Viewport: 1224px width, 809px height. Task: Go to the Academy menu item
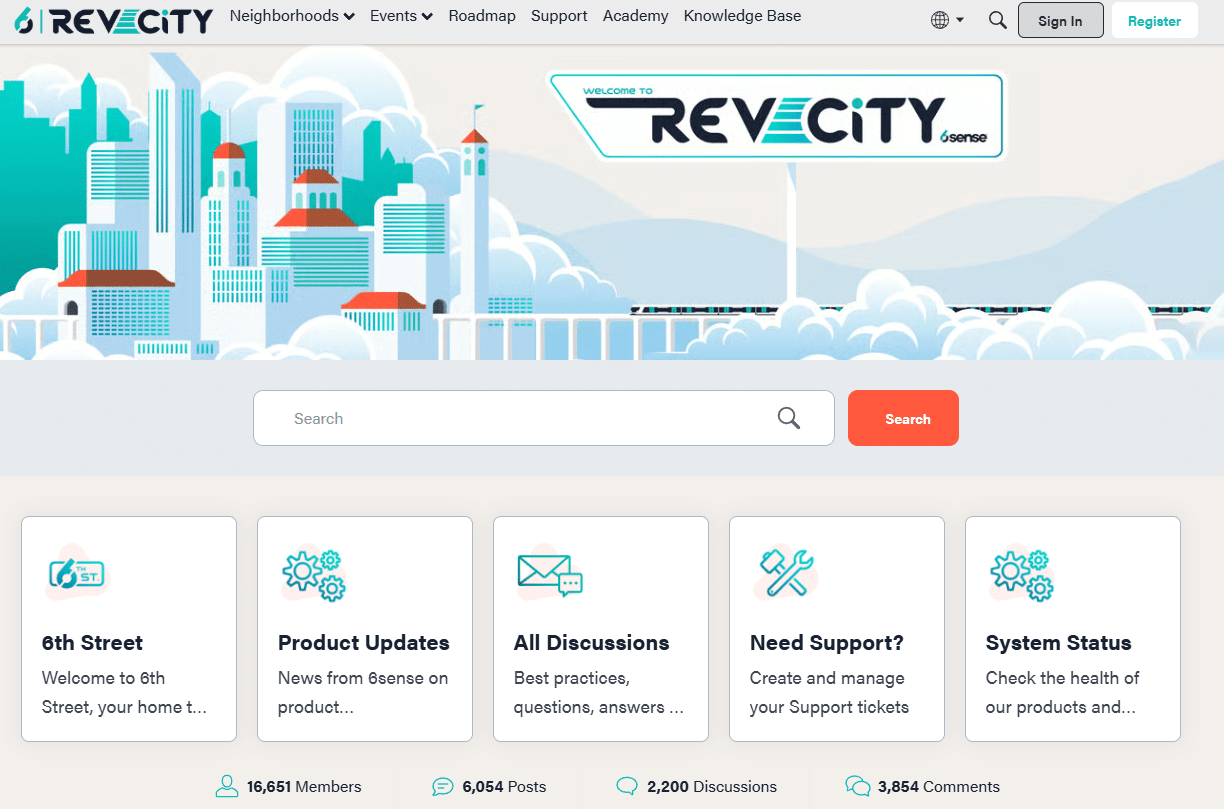[x=635, y=16]
